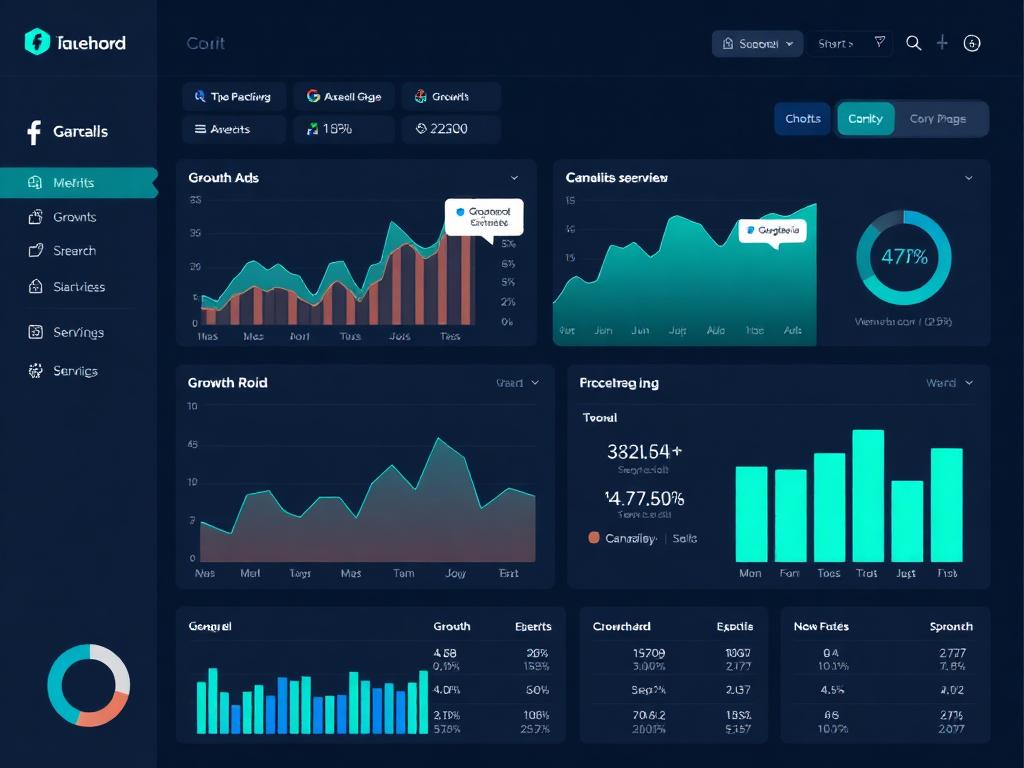Click the gear icon next to Servrigs
This screenshot has height=768, width=1024.
point(35,371)
